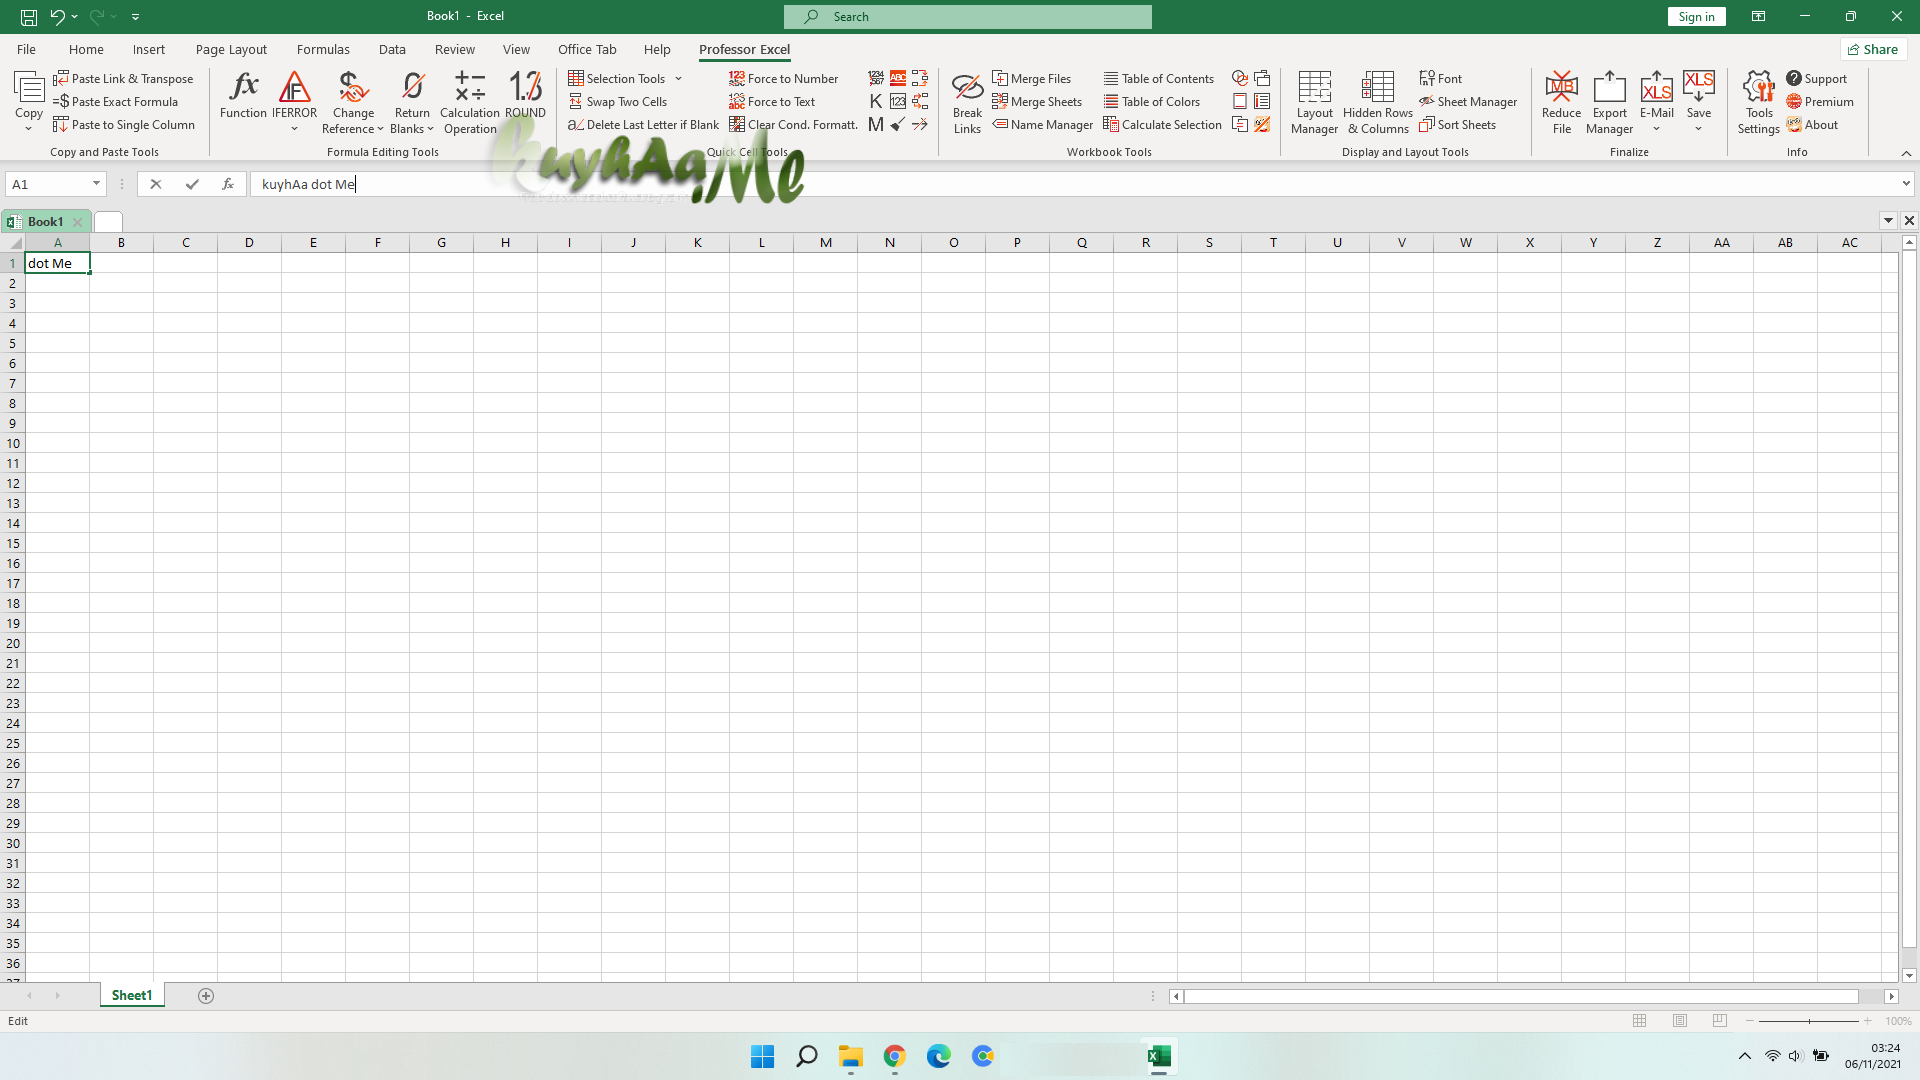Screen dimensions: 1920x1080
Task: Switch to the Office Tab ribbon tab
Action: [587, 49]
